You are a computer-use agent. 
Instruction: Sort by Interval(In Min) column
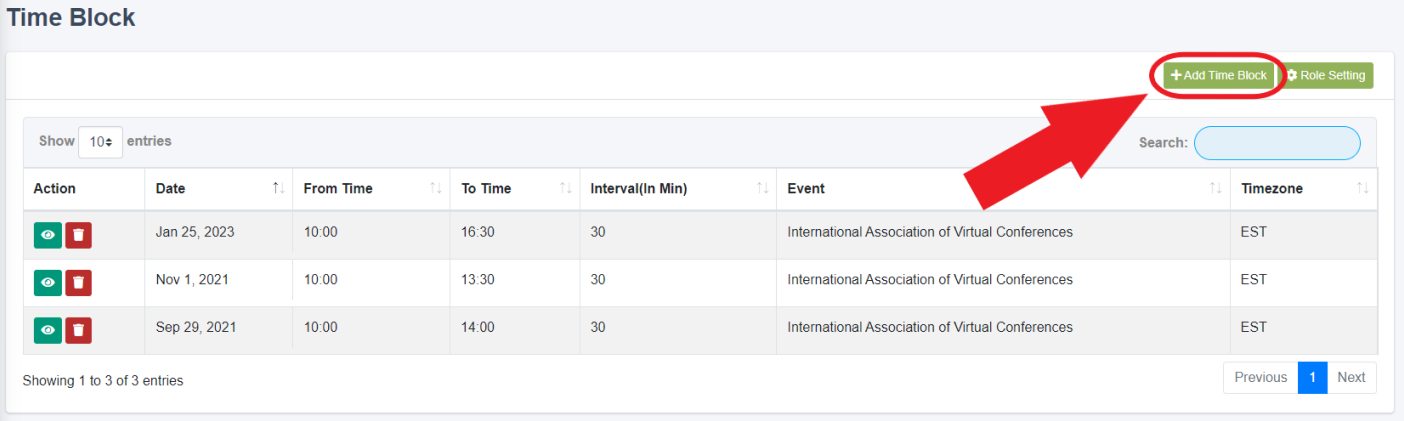678,188
